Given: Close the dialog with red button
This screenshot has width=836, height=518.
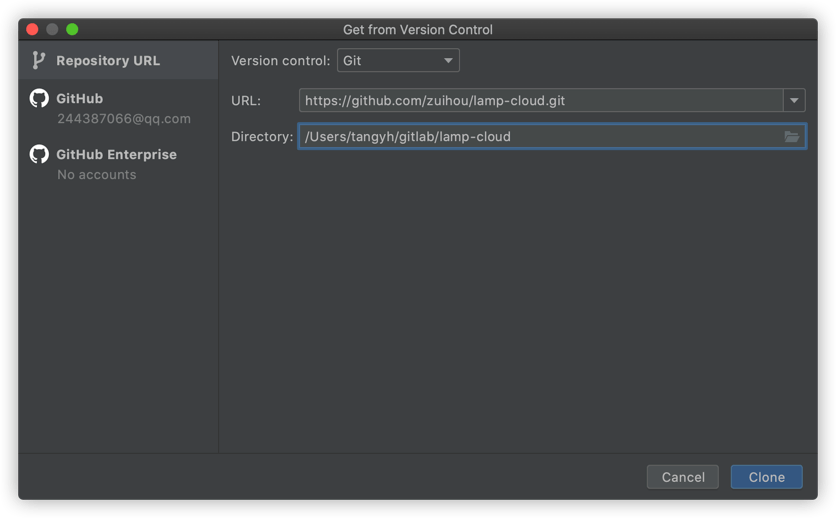Looking at the screenshot, I should [x=32, y=29].
